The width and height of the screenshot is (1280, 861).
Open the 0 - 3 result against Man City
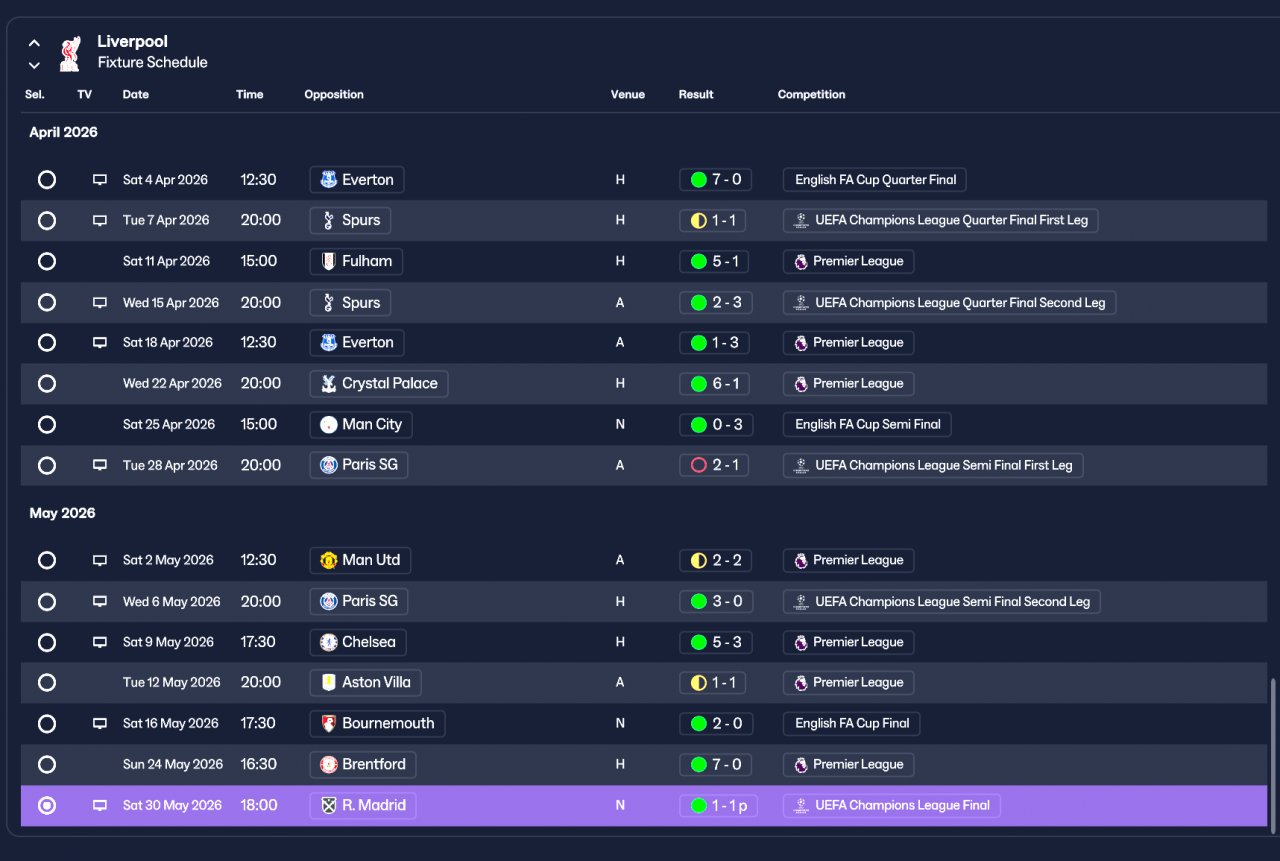click(715, 424)
